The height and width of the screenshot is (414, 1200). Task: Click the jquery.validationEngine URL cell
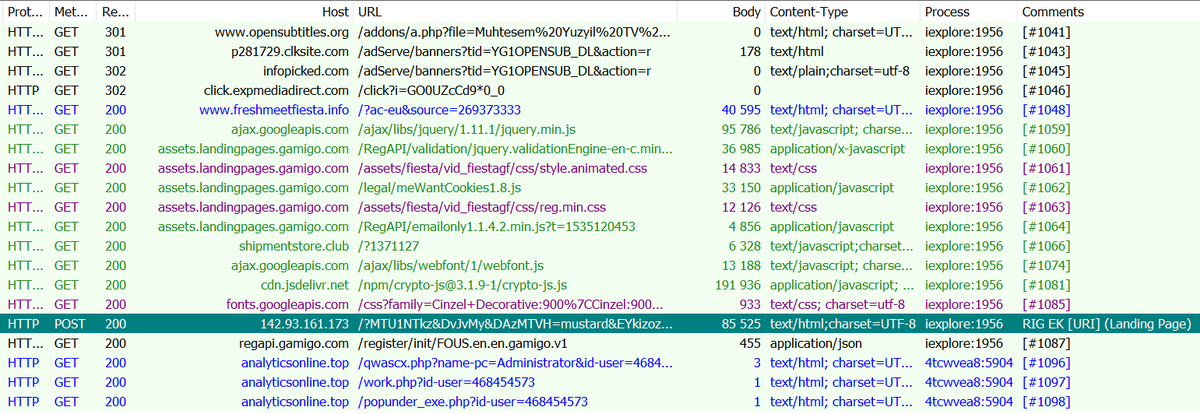(x=515, y=149)
